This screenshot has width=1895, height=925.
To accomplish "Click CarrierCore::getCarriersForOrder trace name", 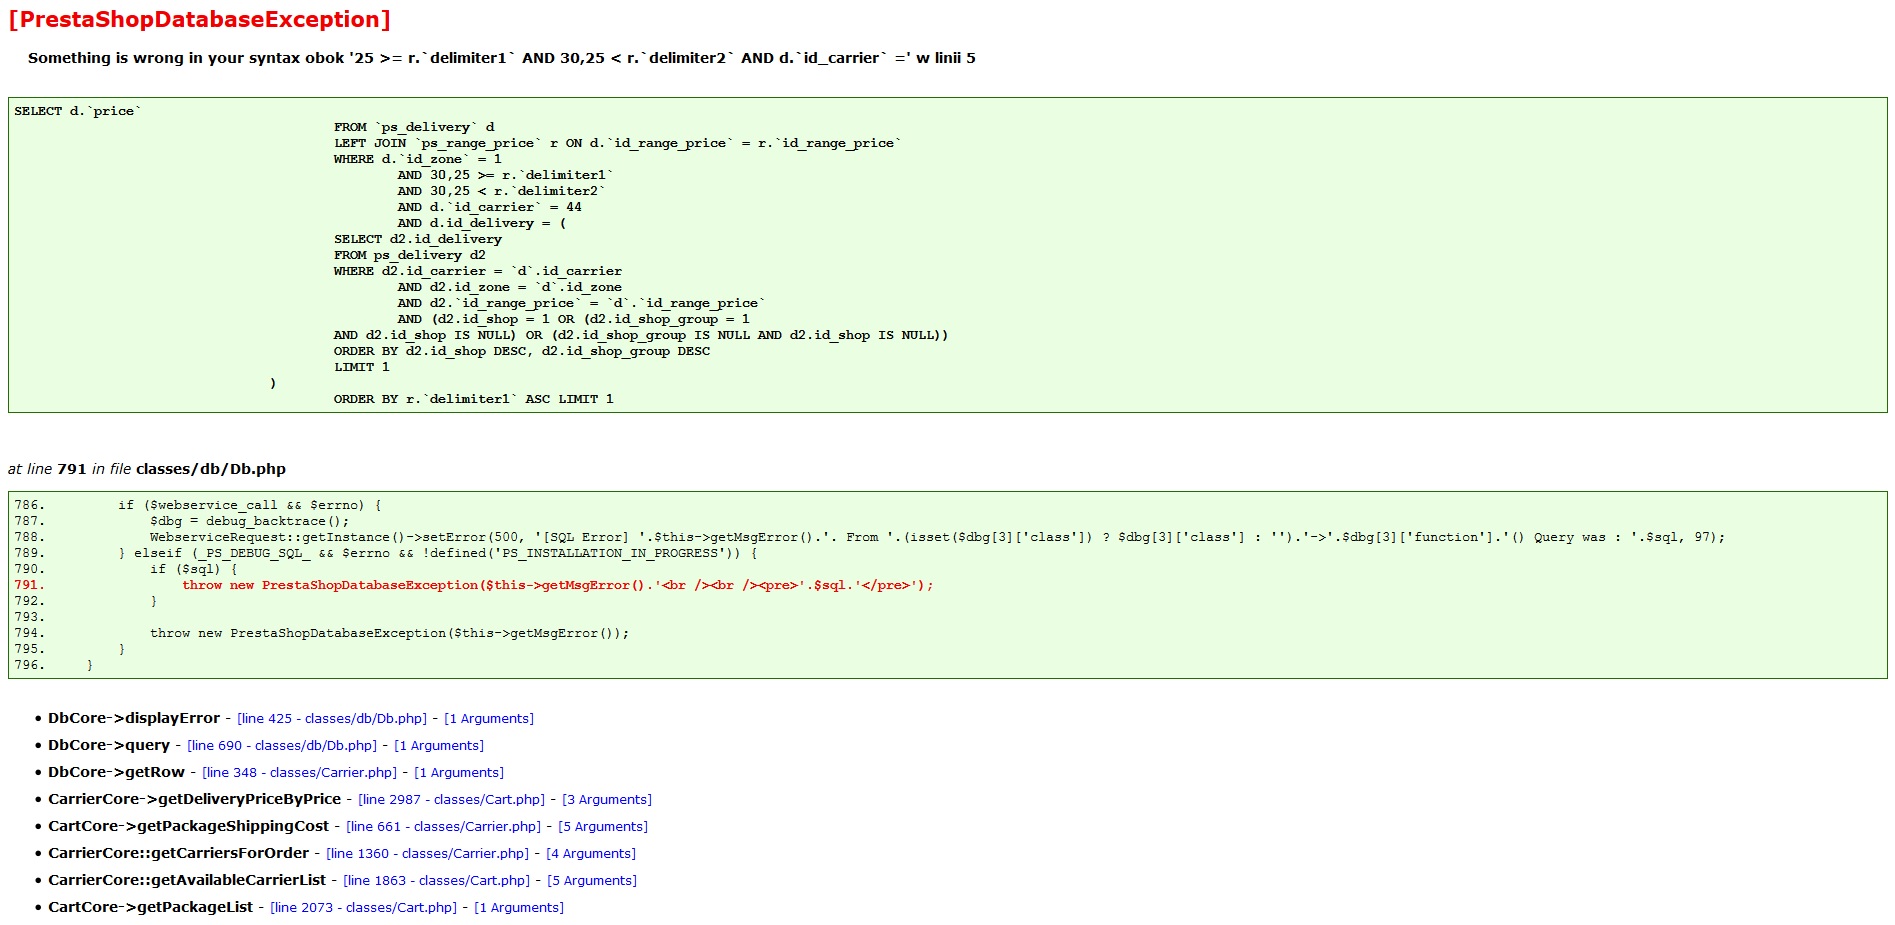I will (x=178, y=853).
